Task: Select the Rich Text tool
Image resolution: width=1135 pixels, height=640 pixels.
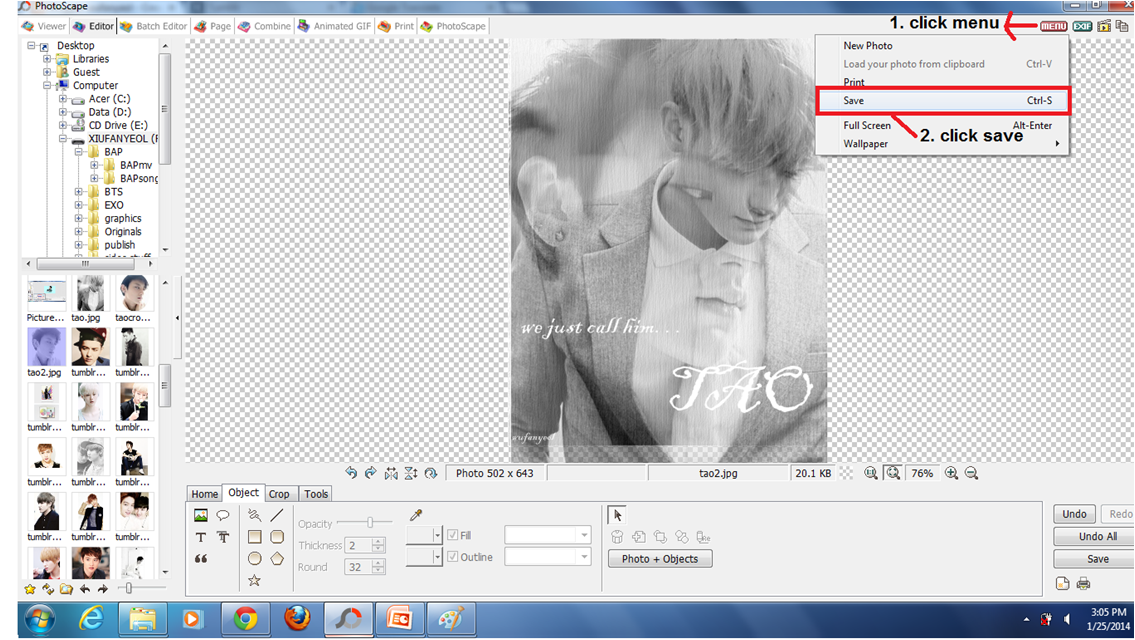Action: point(223,537)
